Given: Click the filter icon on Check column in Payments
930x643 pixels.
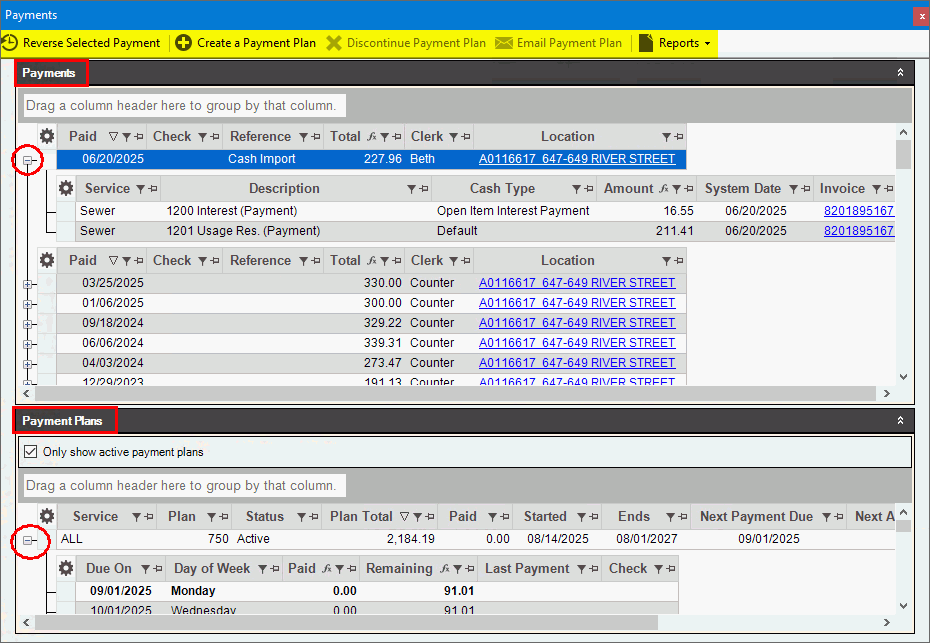Looking at the screenshot, I should (203, 137).
